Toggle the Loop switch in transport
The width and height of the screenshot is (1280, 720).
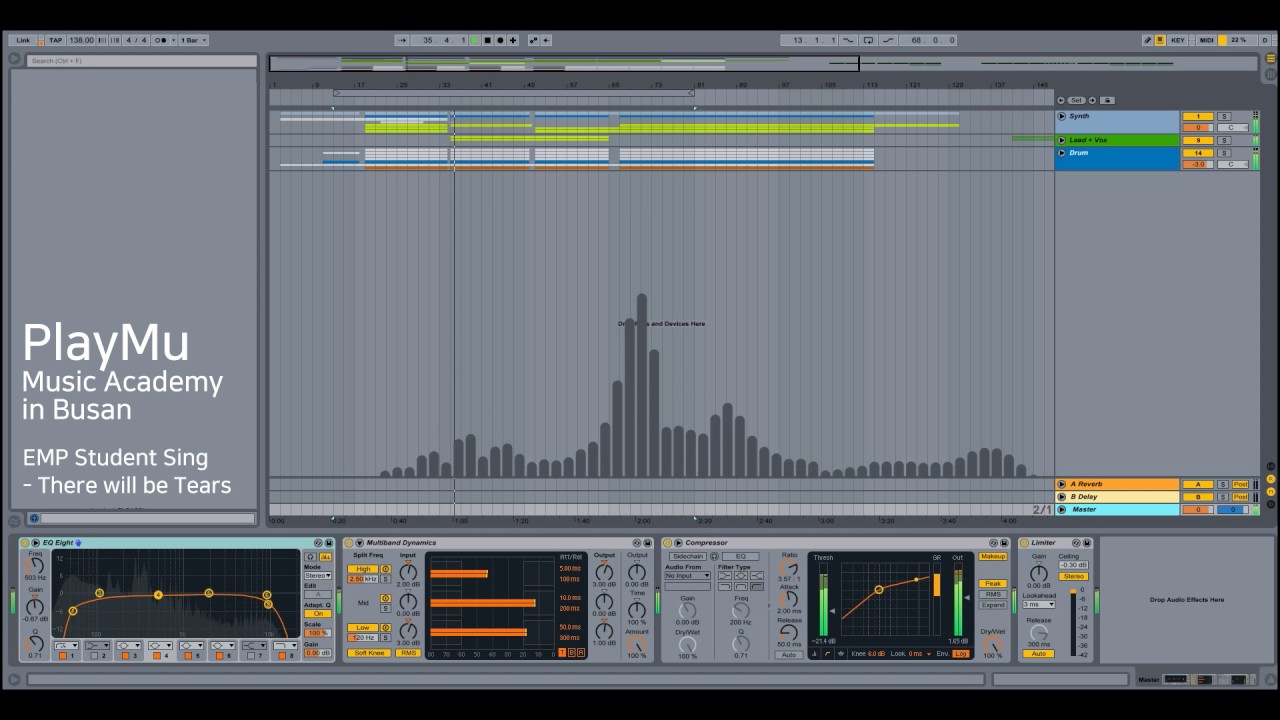click(868, 40)
